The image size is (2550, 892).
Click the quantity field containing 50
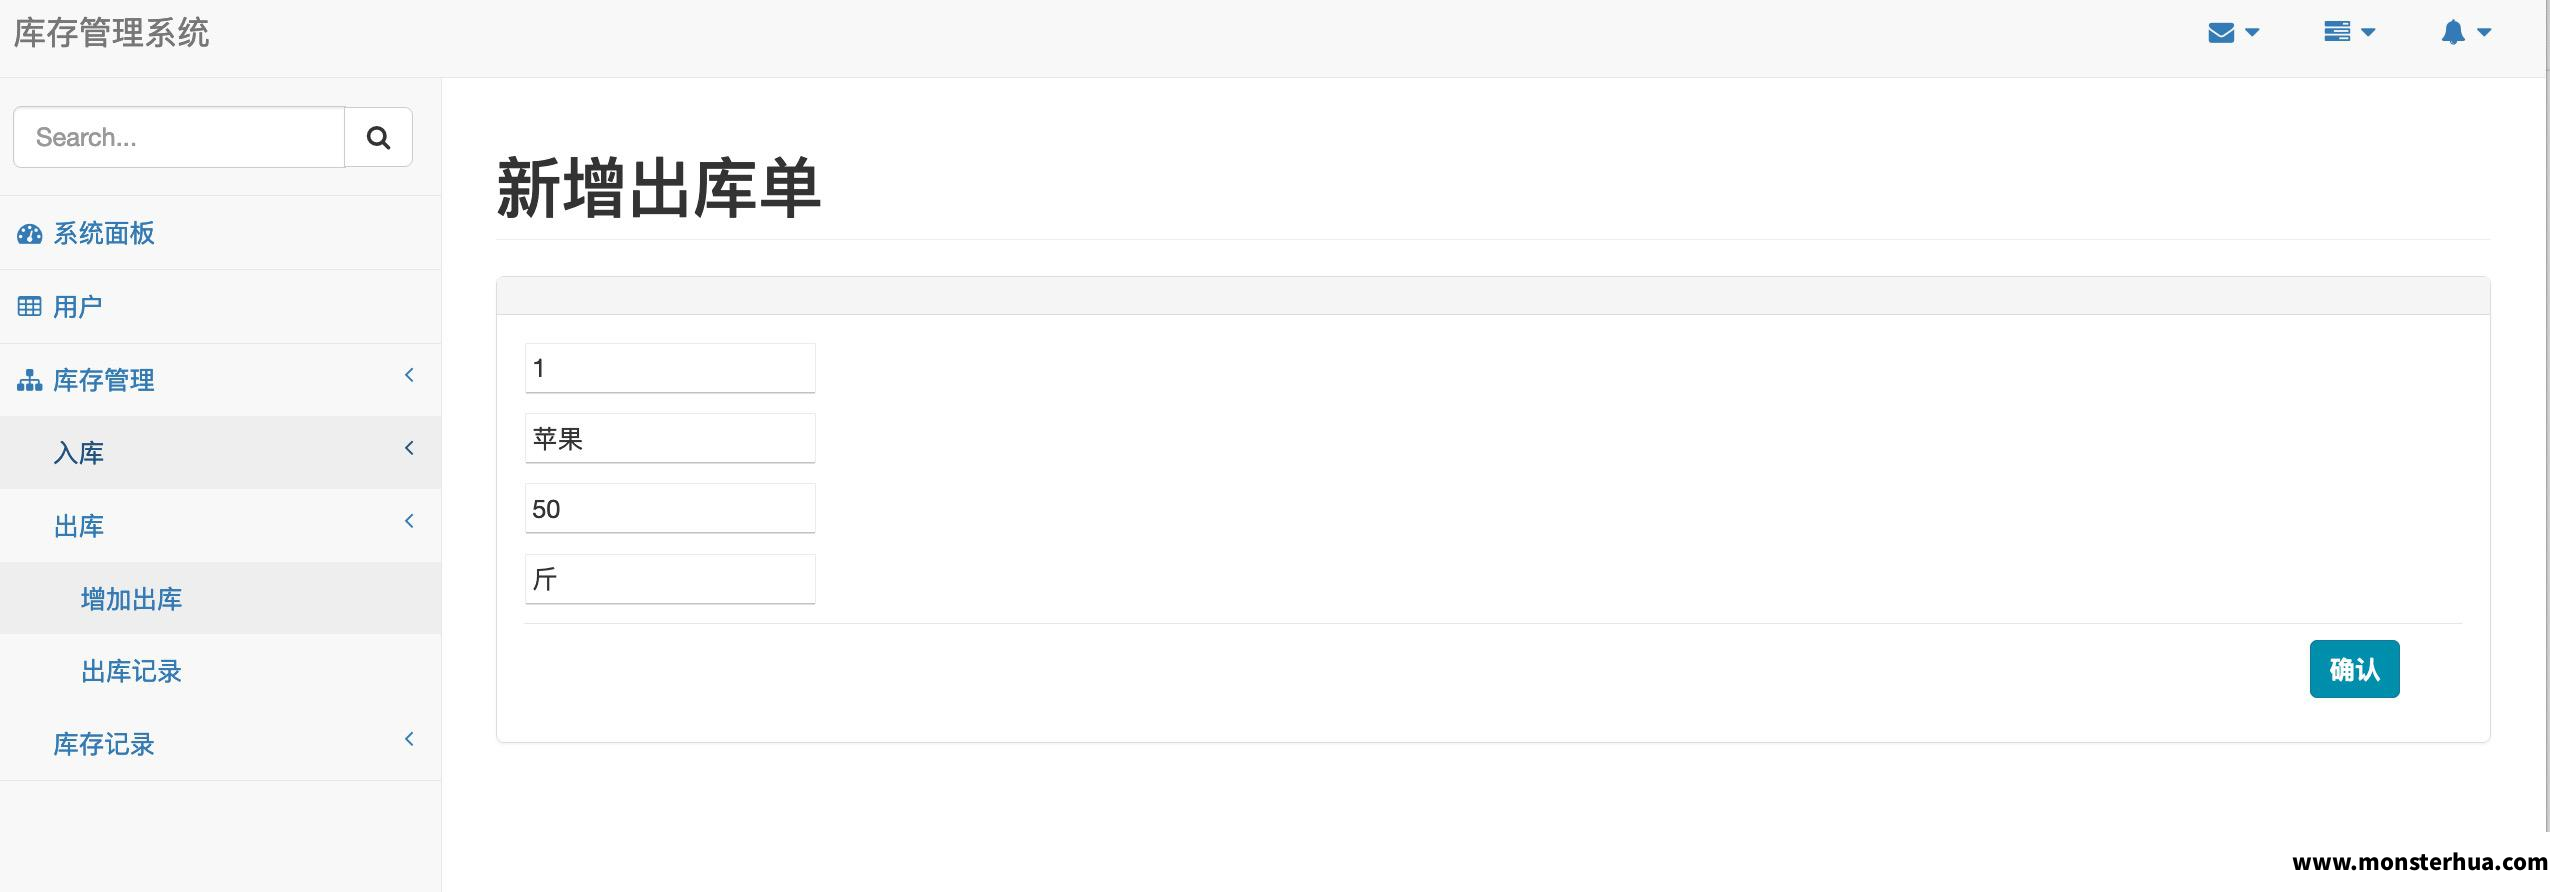click(670, 508)
